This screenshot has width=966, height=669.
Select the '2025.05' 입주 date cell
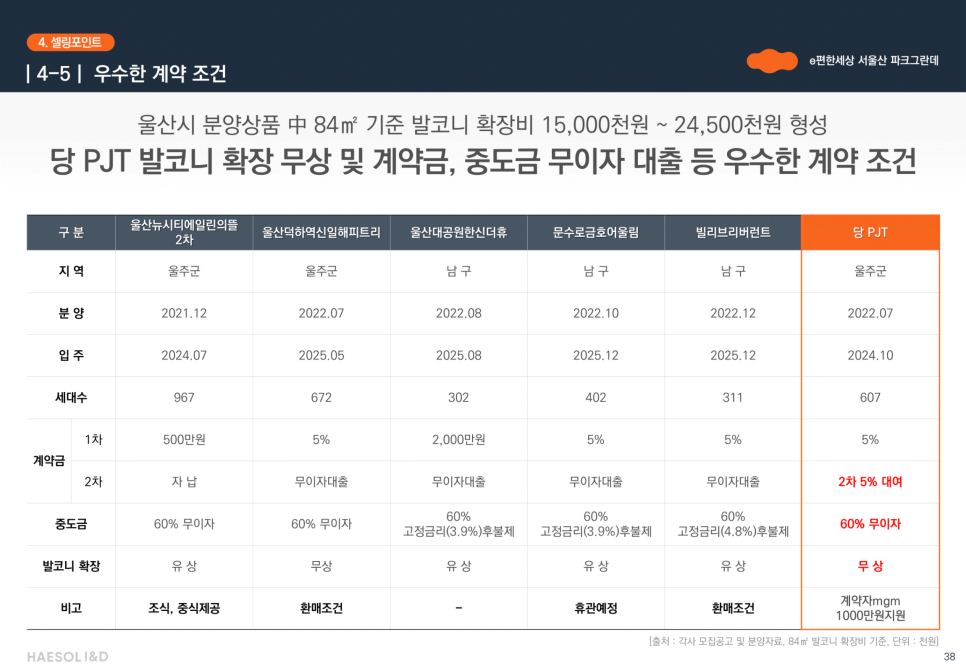click(x=321, y=355)
